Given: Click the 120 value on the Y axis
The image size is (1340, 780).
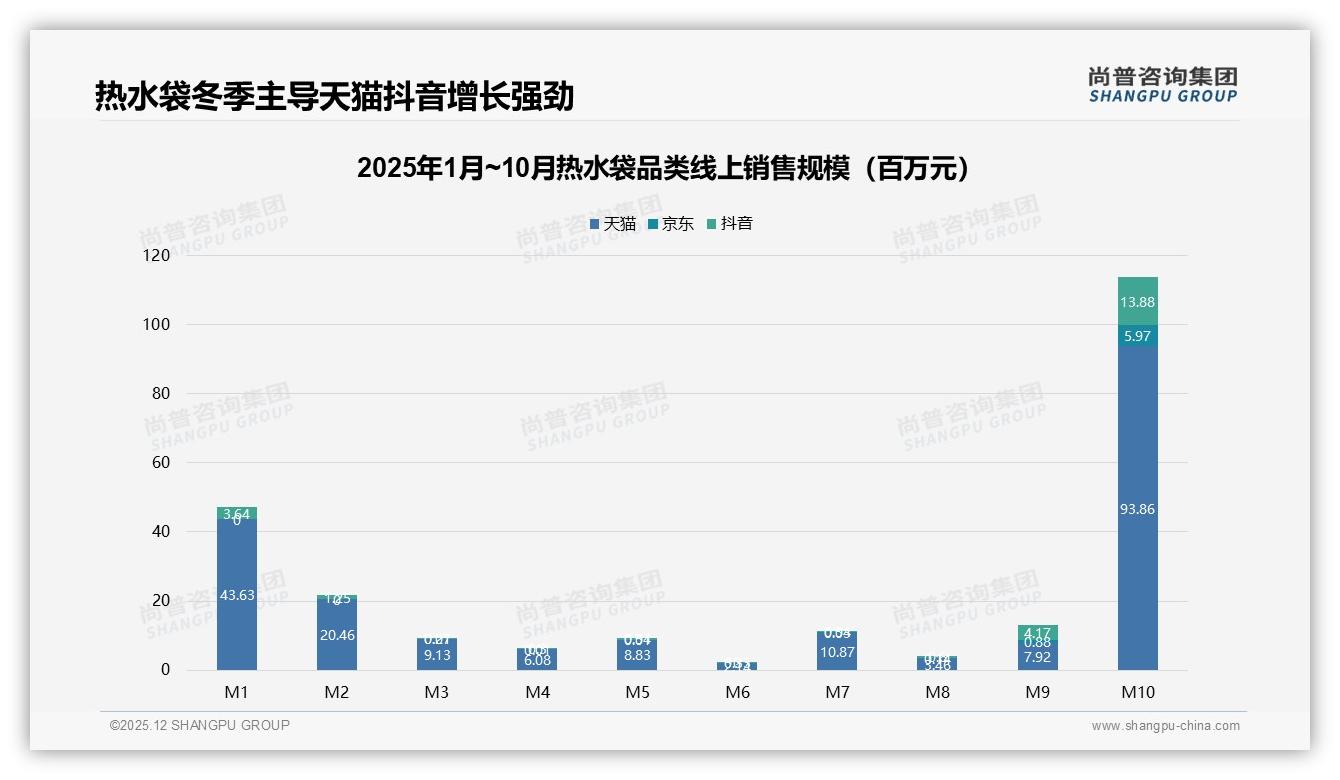Looking at the screenshot, I should [x=159, y=255].
